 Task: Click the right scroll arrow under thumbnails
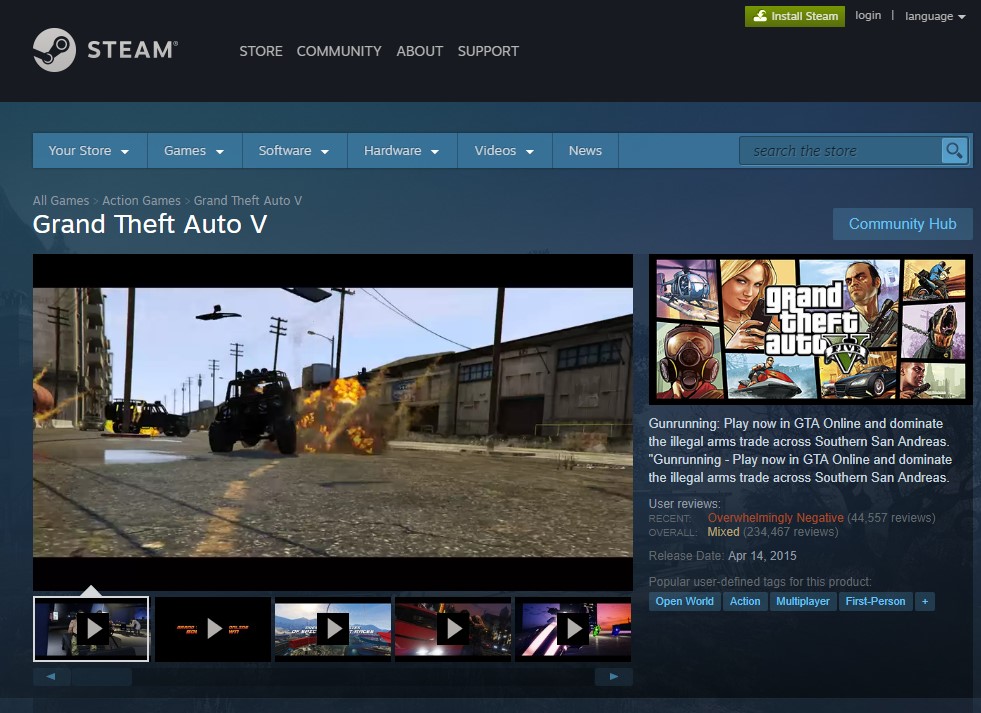pos(614,676)
